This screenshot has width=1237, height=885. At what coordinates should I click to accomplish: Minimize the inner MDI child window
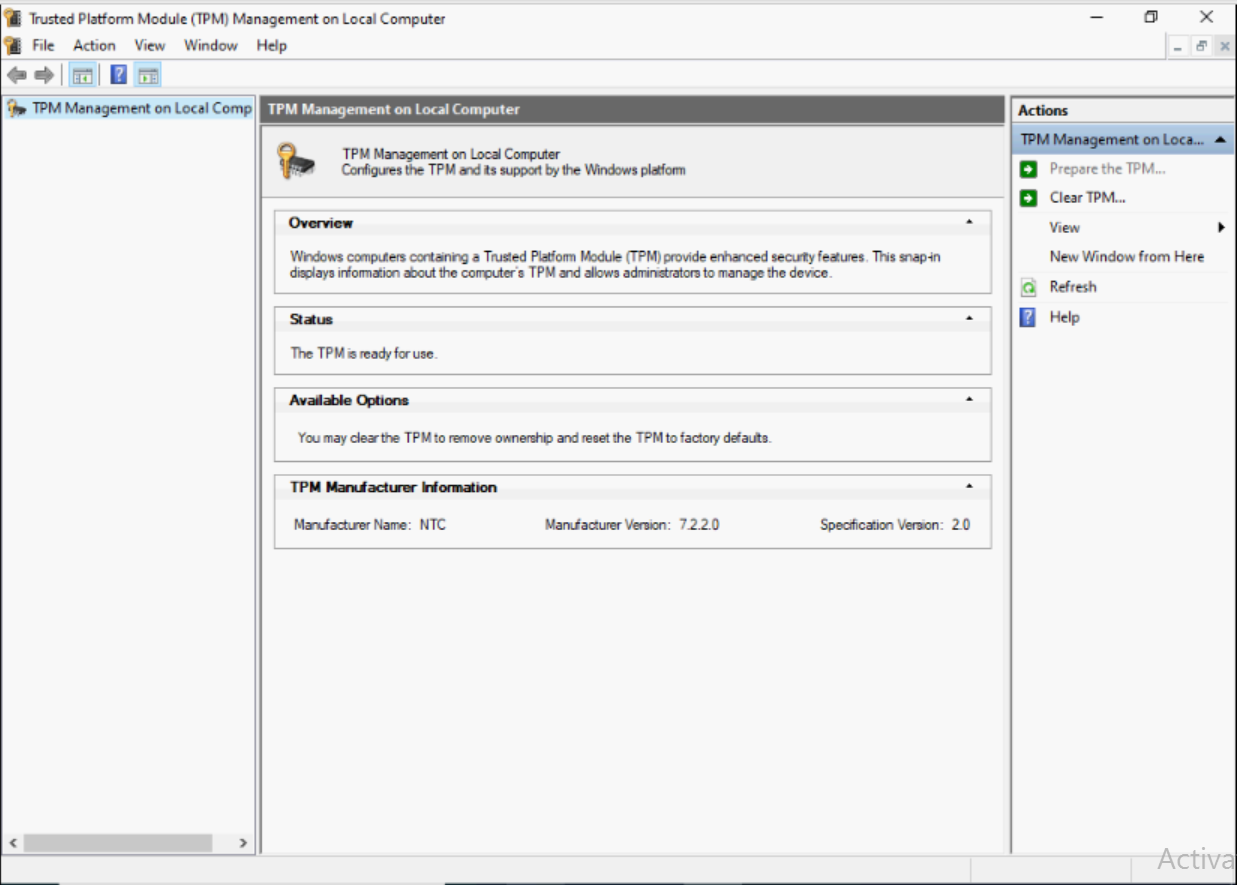tap(1179, 46)
